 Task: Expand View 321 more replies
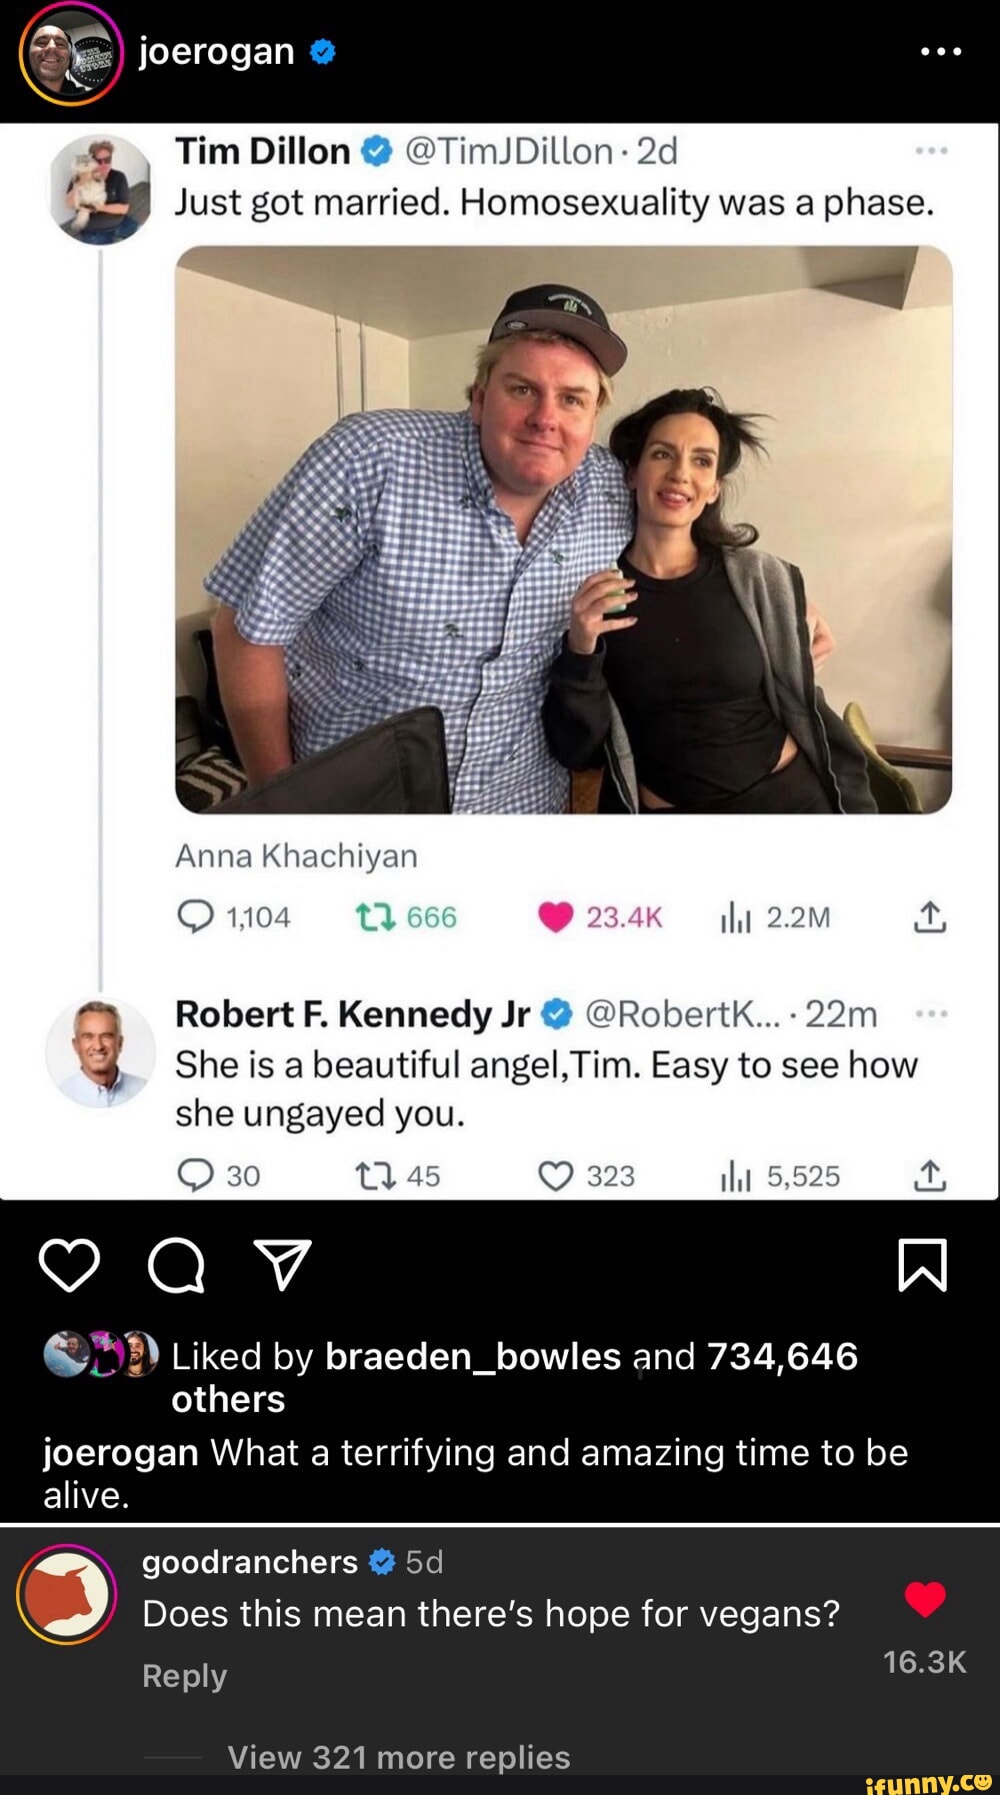(x=398, y=1757)
